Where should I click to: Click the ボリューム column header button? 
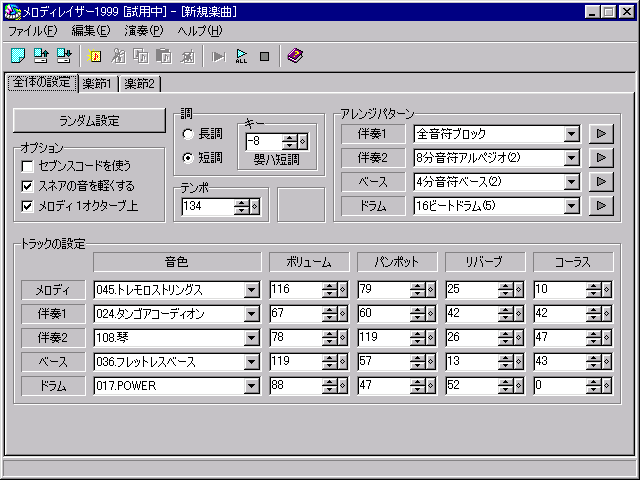point(309,262)
